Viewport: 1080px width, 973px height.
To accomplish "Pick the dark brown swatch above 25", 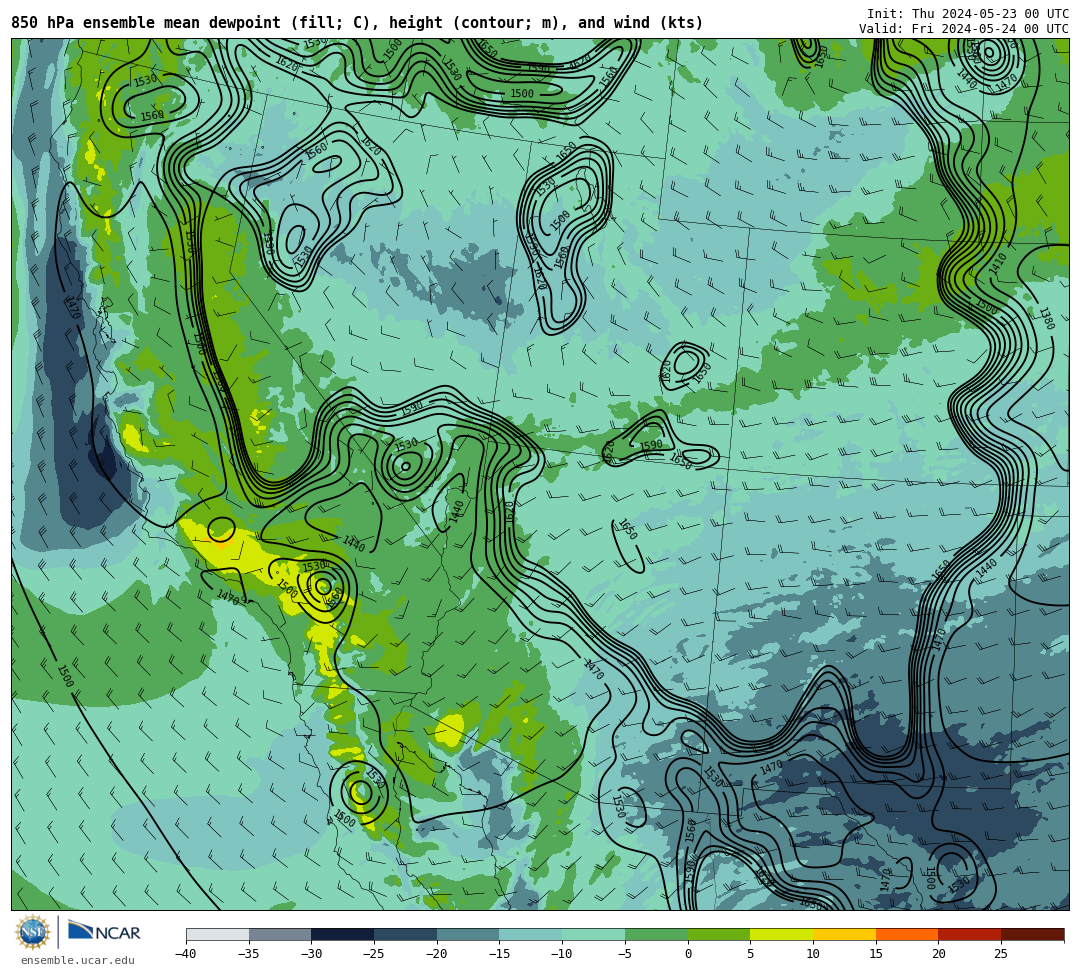I will tap(1032, 934).
